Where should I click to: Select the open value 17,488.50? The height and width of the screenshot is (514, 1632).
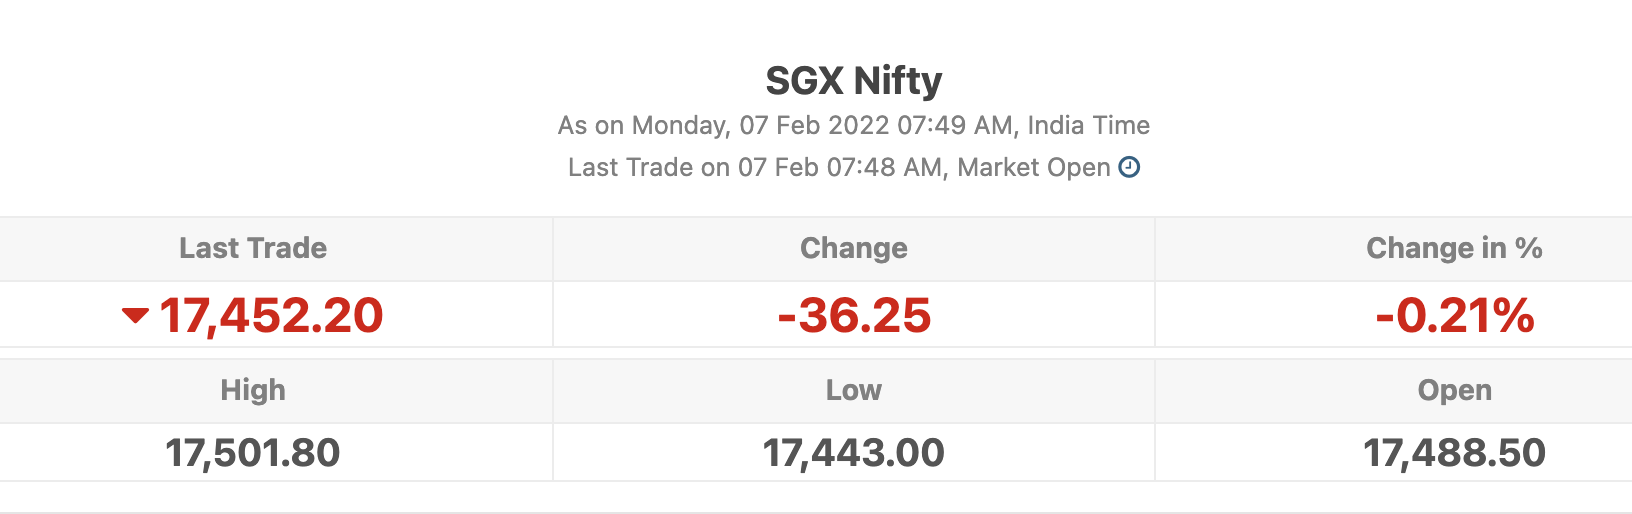1454,453
